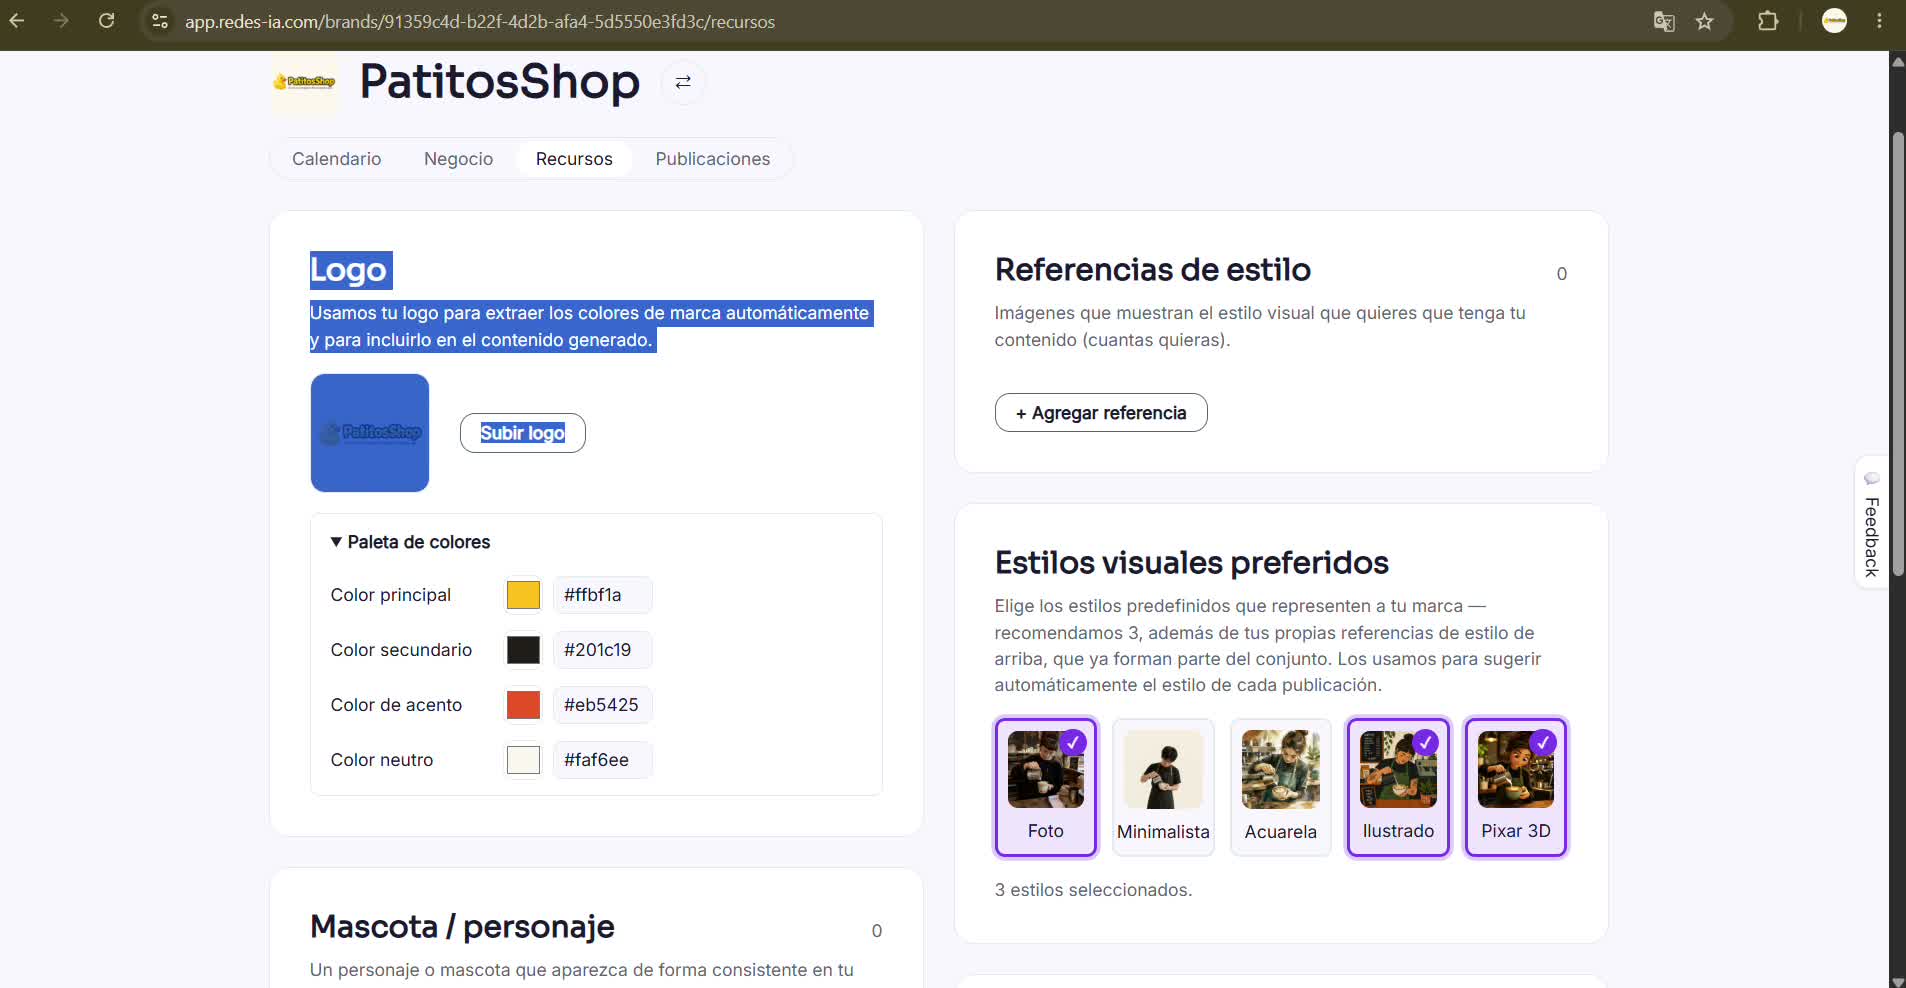The image size is (1906, 988).
Task: Deselect the Pixar 3D visual style
Action: (1516, 787)
